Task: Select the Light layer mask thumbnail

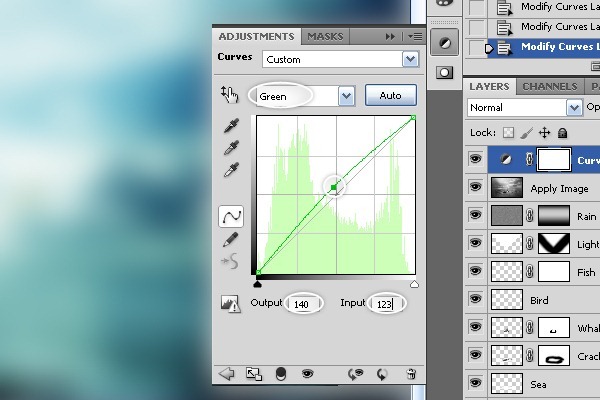Action: (x=554, y=243)
